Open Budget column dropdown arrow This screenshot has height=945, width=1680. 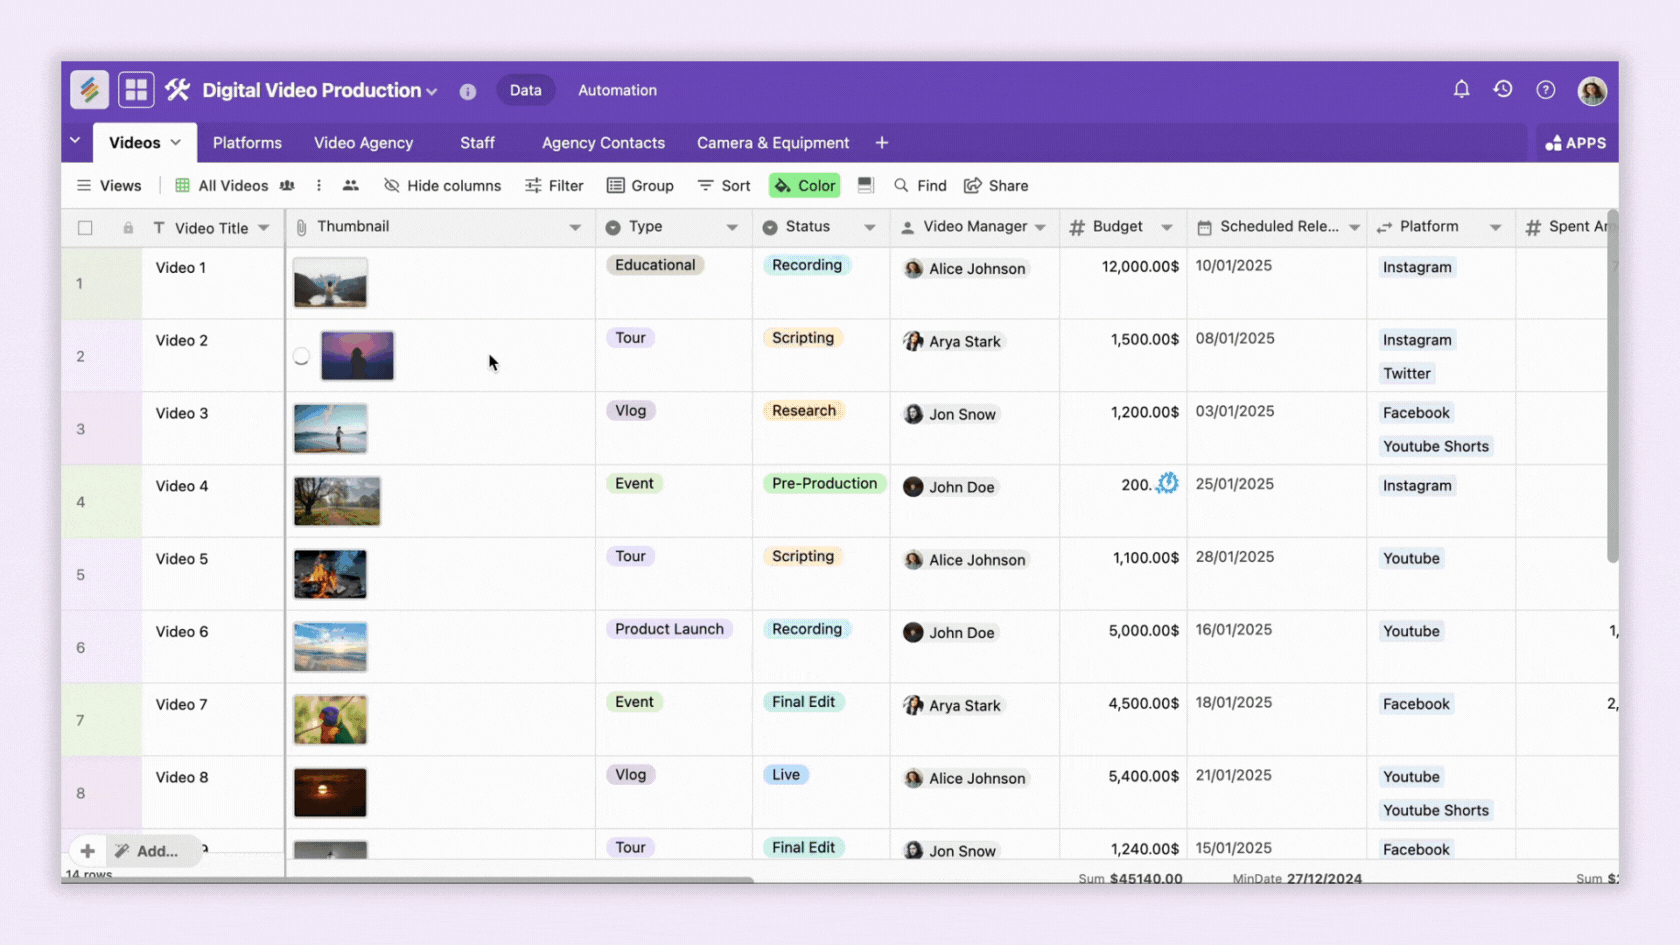click(1167, 227)
